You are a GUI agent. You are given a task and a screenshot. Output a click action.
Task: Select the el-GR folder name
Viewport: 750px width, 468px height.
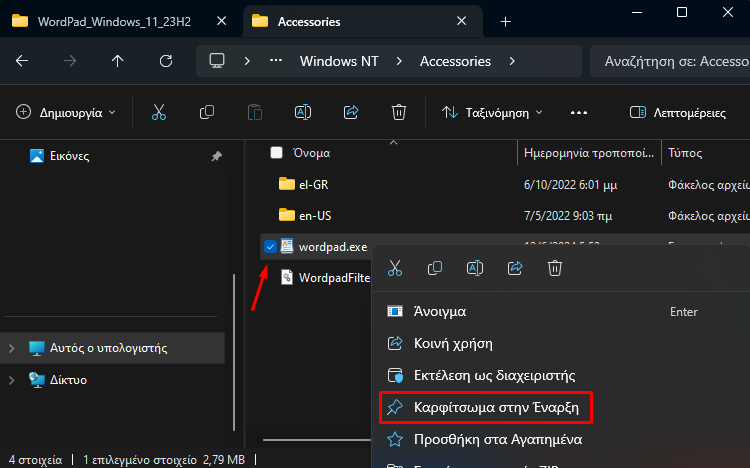coord(314,185)
